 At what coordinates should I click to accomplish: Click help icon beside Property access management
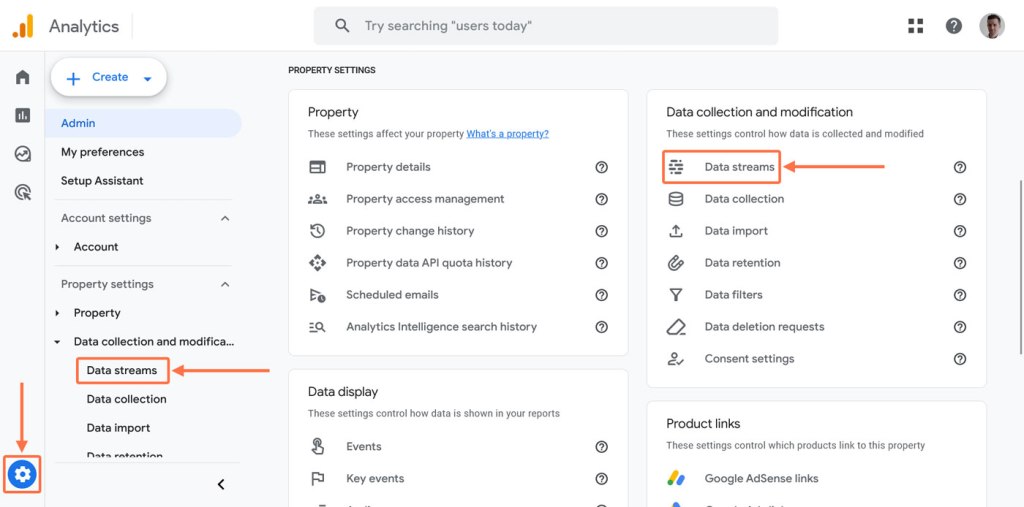(x=601, y=199)
